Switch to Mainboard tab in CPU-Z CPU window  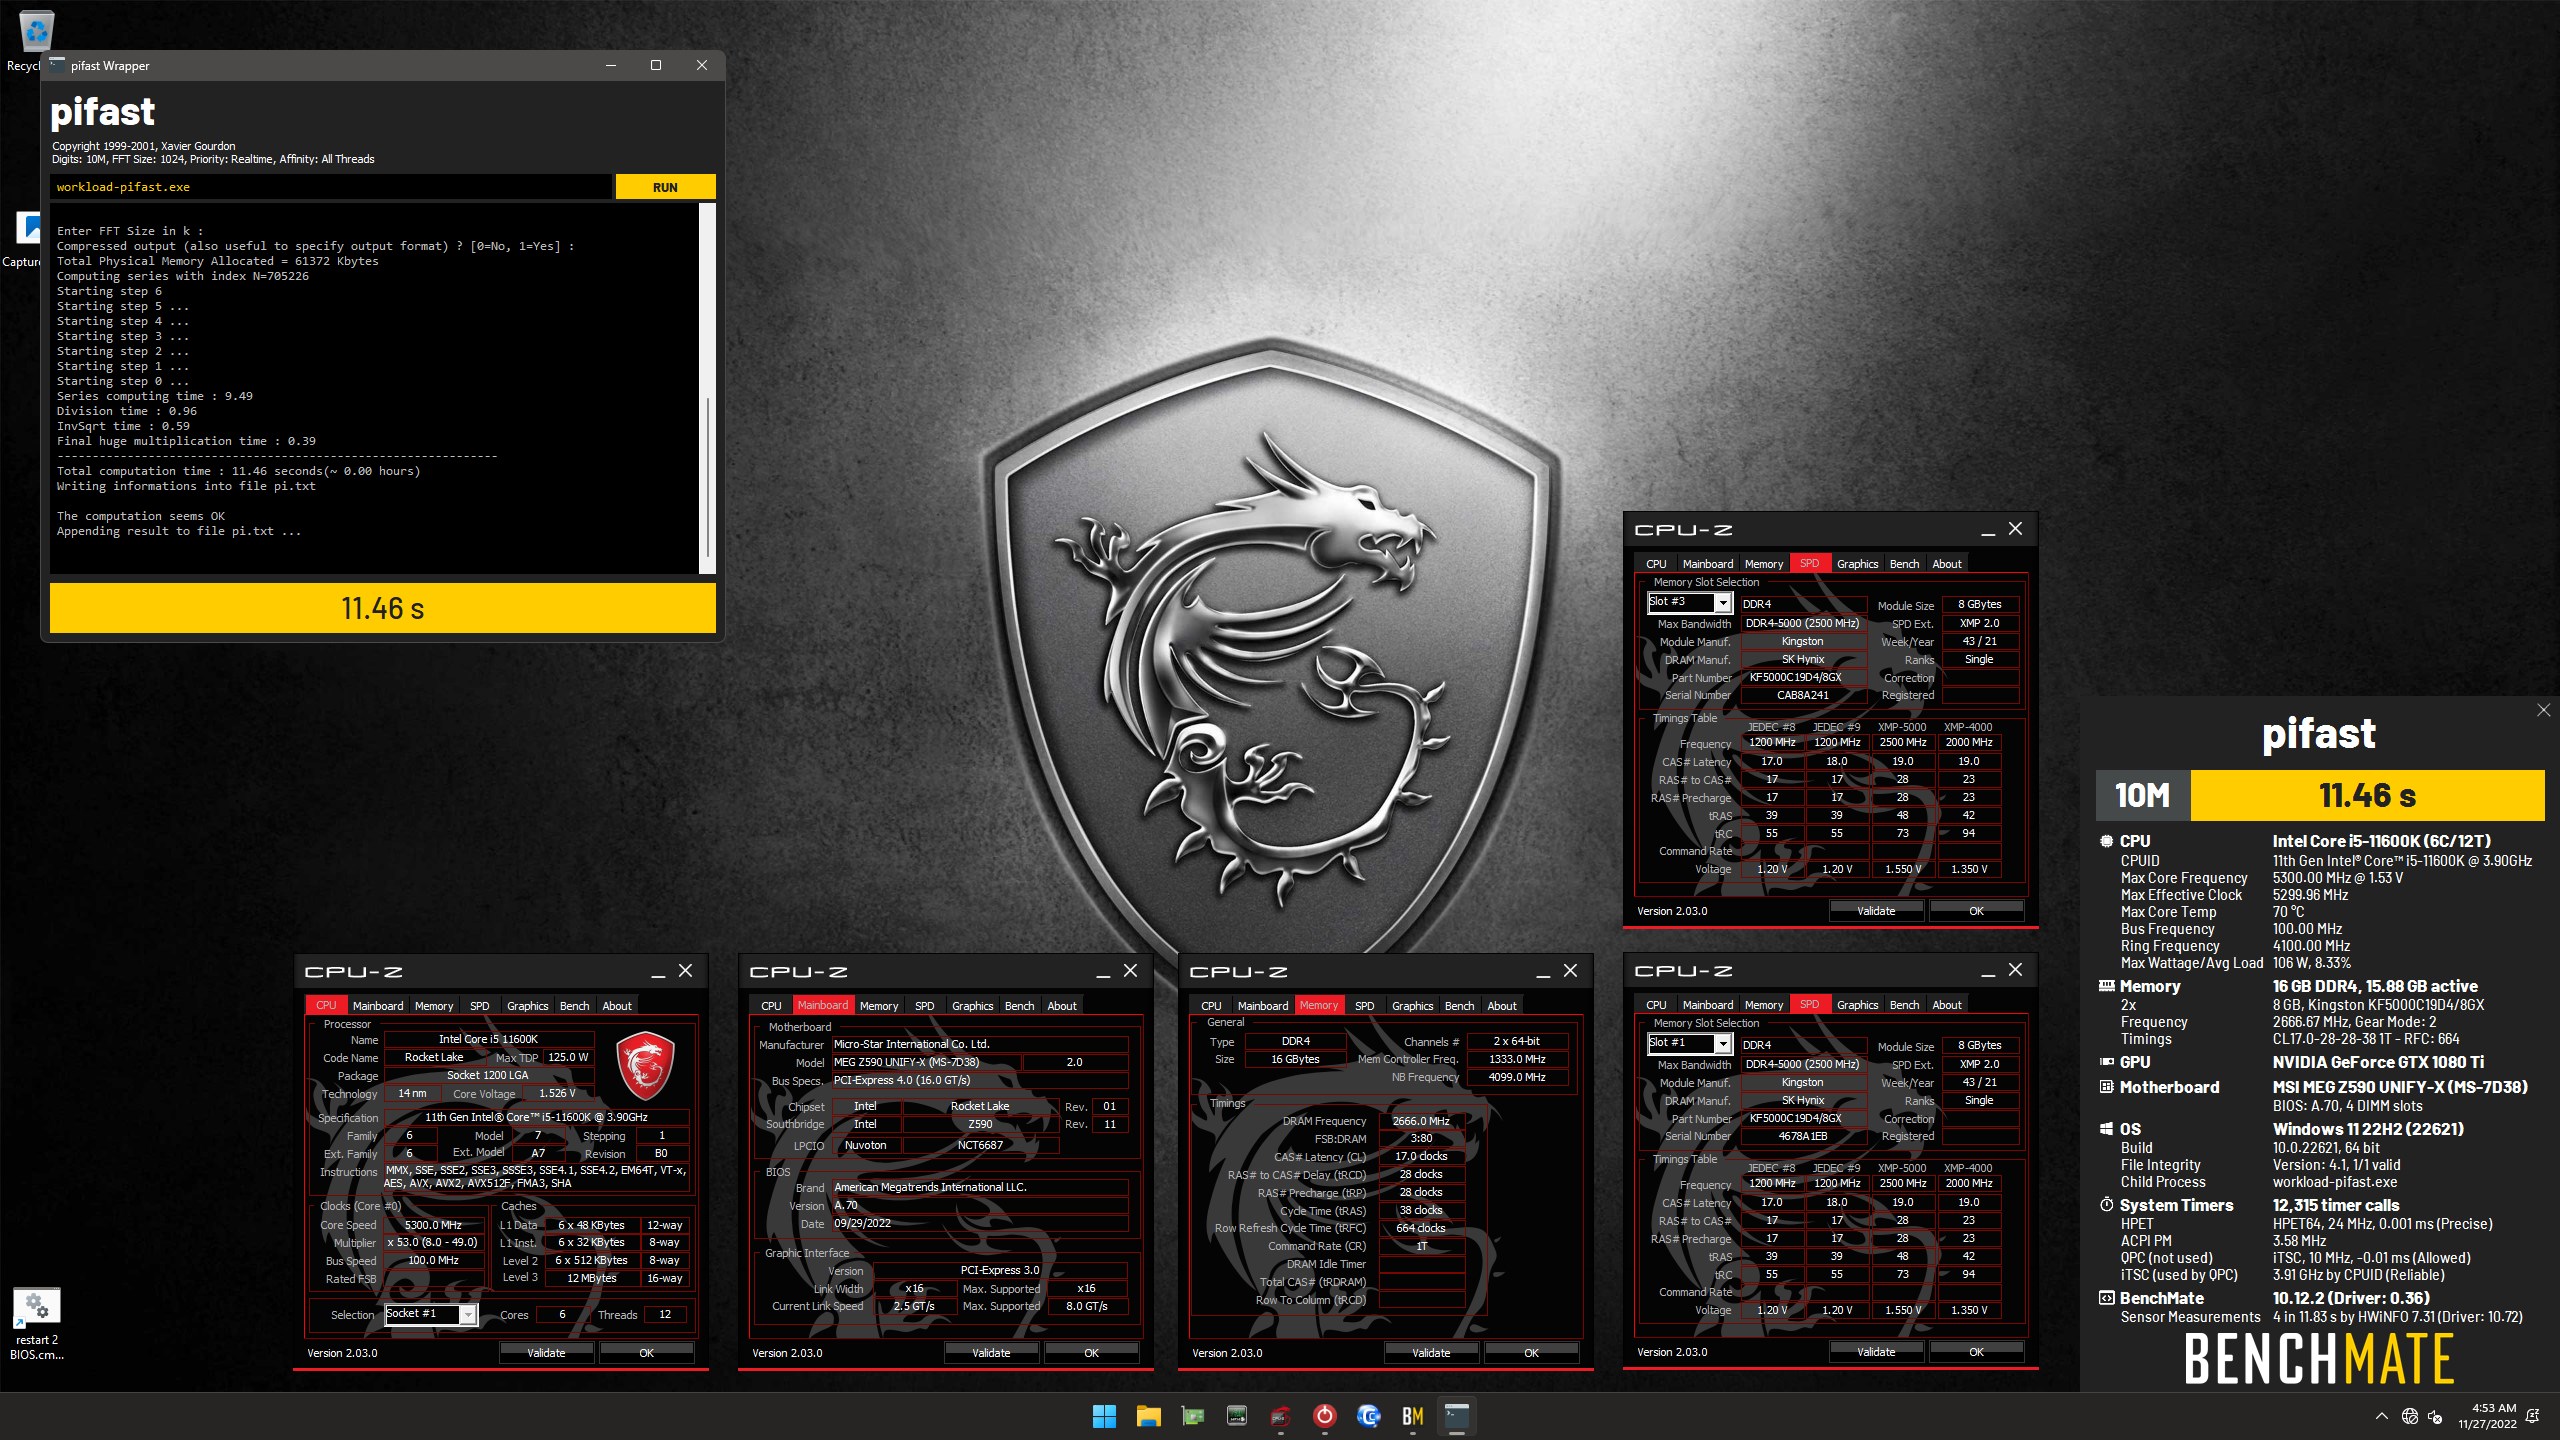(x=378, y=1006)
